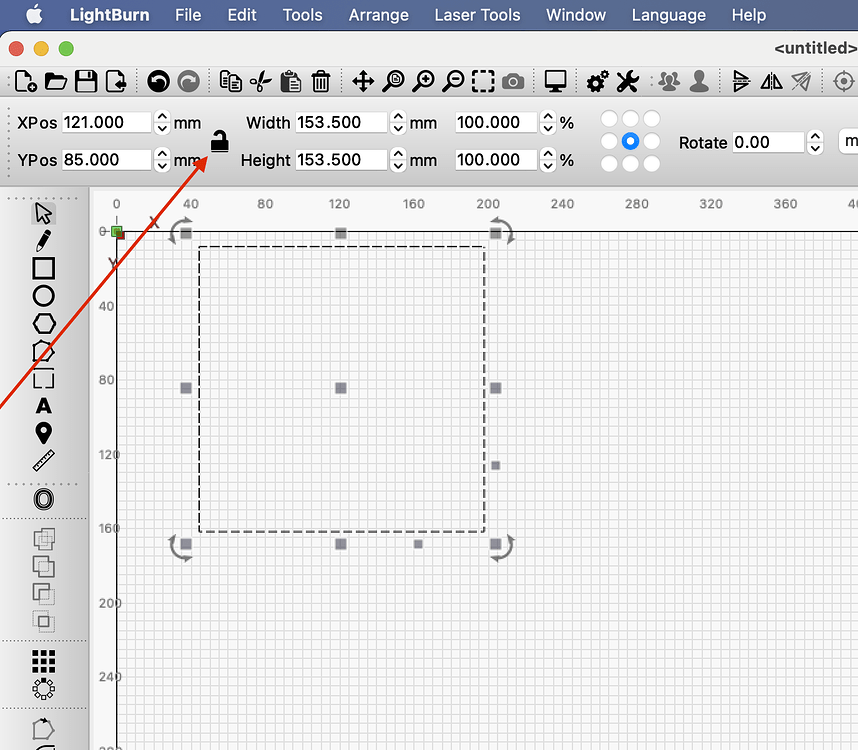This screenshot has width=858, height=750.
Task: Select the Rectangle drawing tool
Action: pos(42,268)
